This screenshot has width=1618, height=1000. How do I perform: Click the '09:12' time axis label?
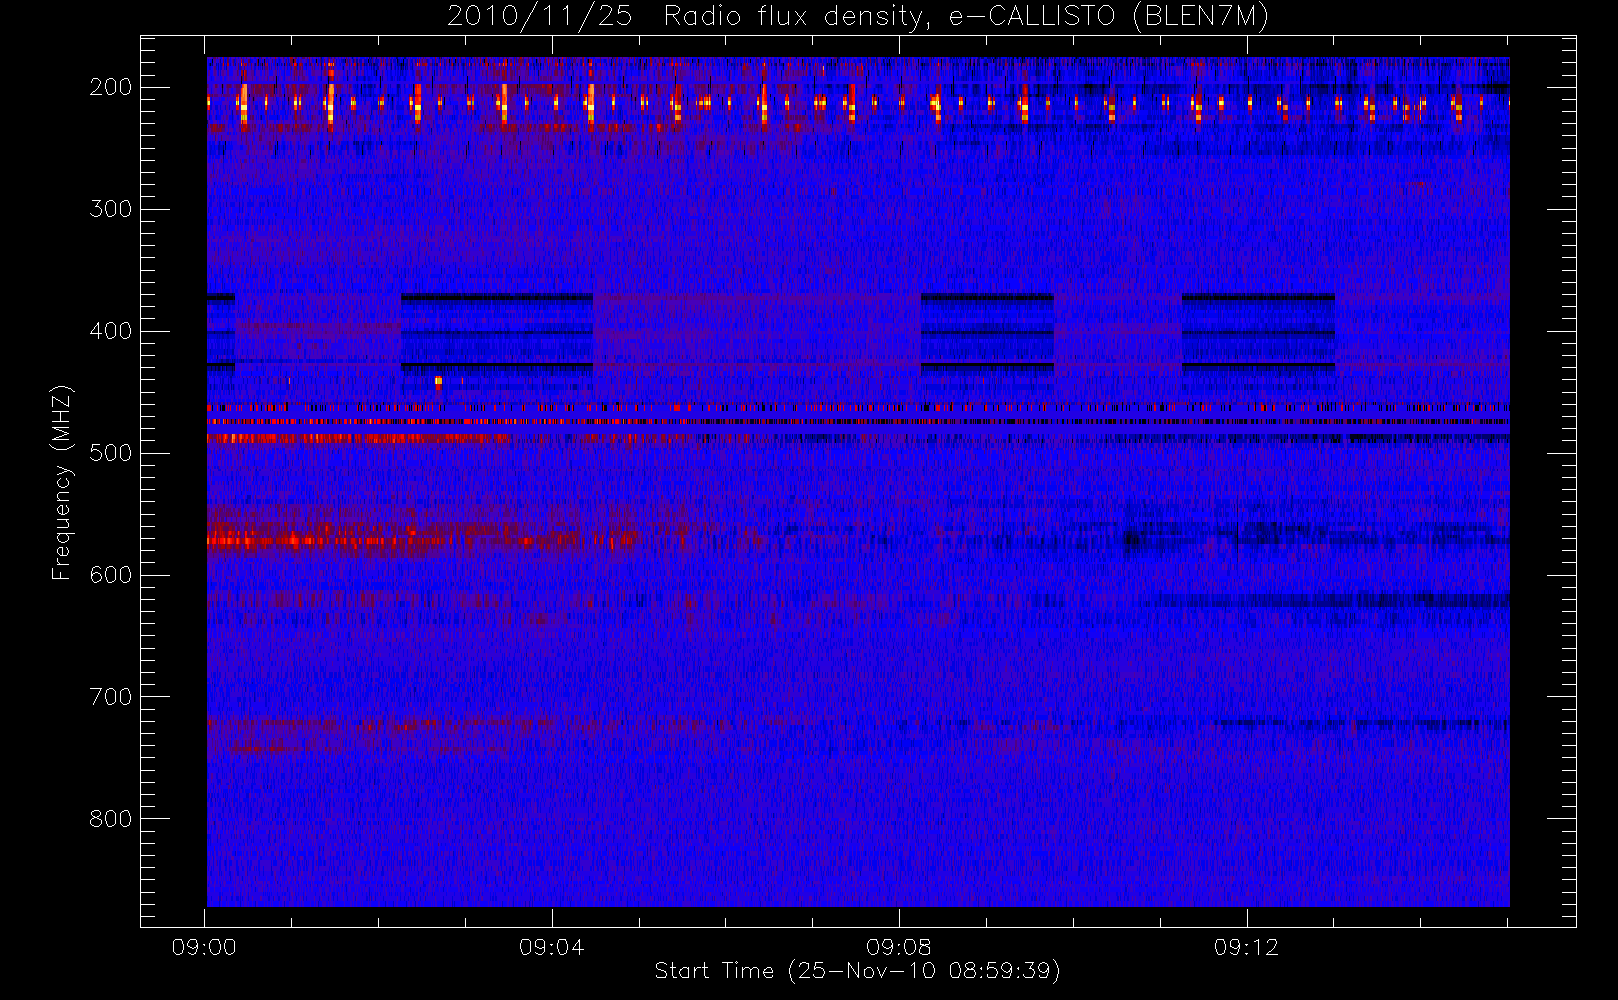point(1246,947)
